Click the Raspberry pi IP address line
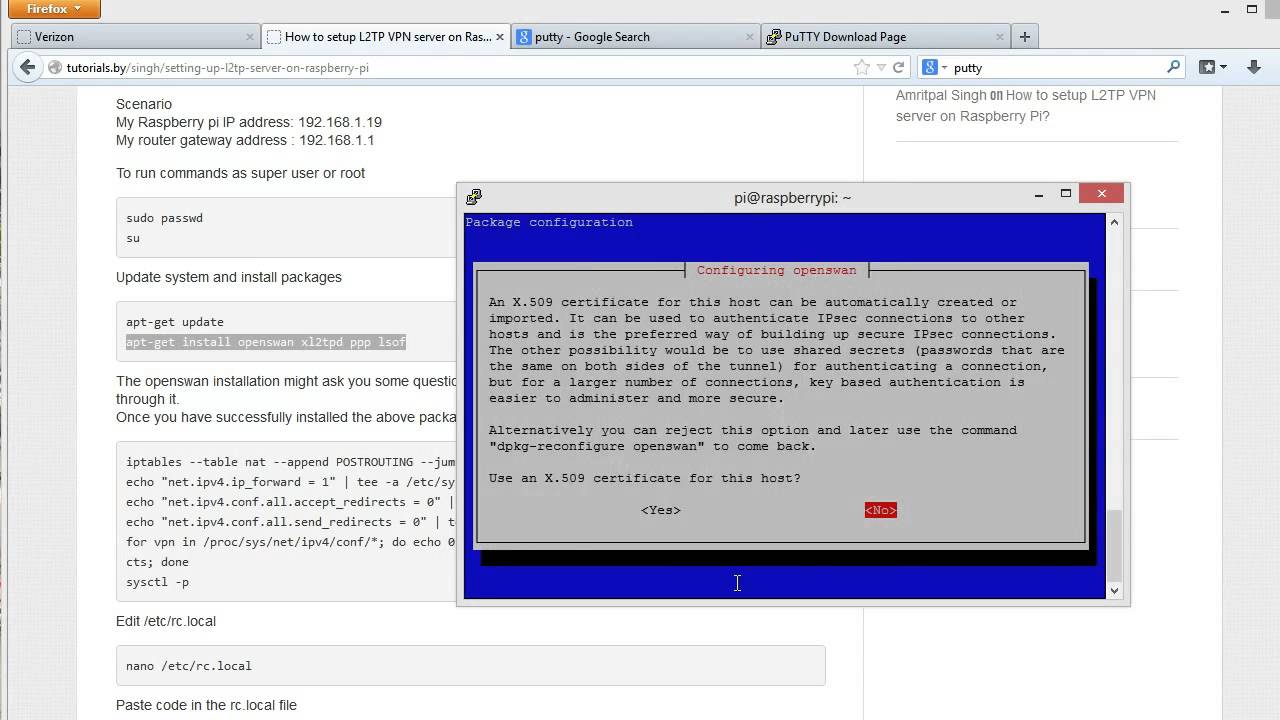 click(x=249, y=122)
